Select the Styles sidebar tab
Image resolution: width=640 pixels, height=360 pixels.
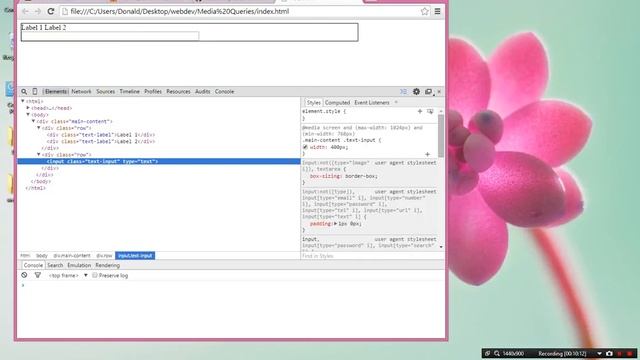[313, 102]
